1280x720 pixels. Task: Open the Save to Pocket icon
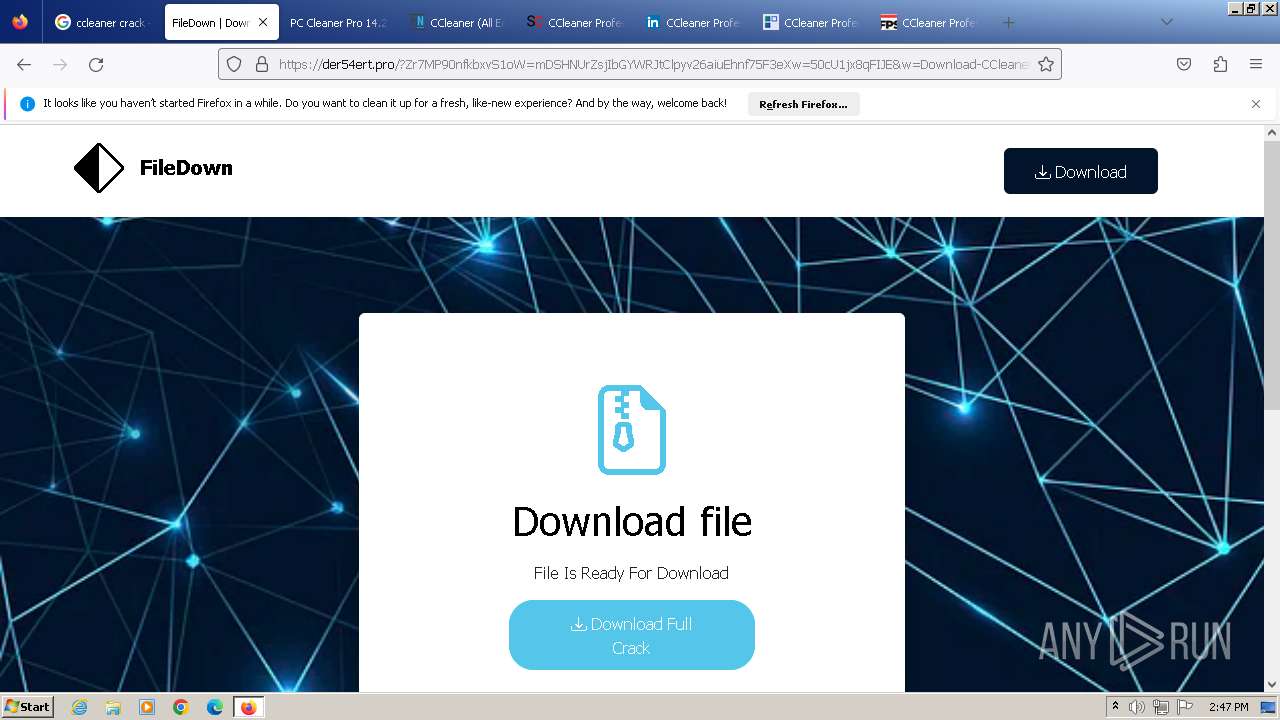point(1184,64)
